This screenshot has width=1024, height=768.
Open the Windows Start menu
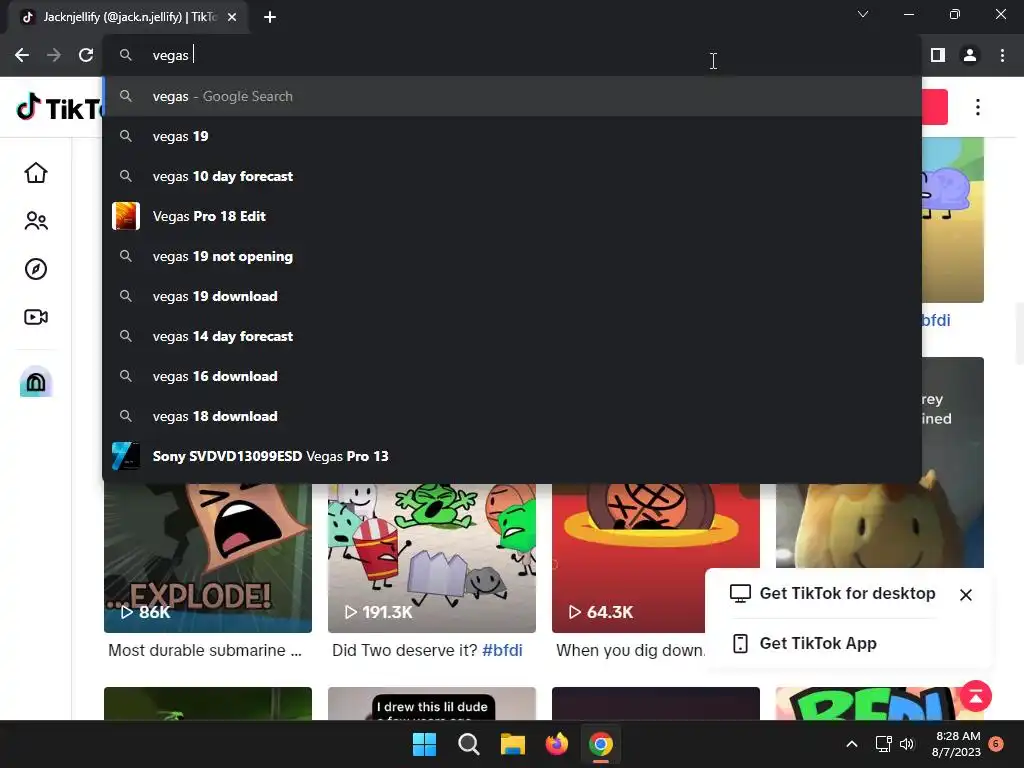pos(424,744)
